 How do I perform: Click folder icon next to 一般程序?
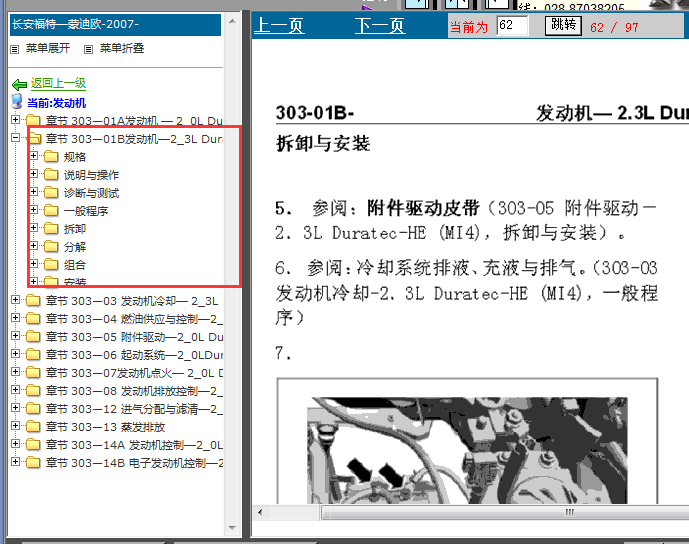click(51, 210)
